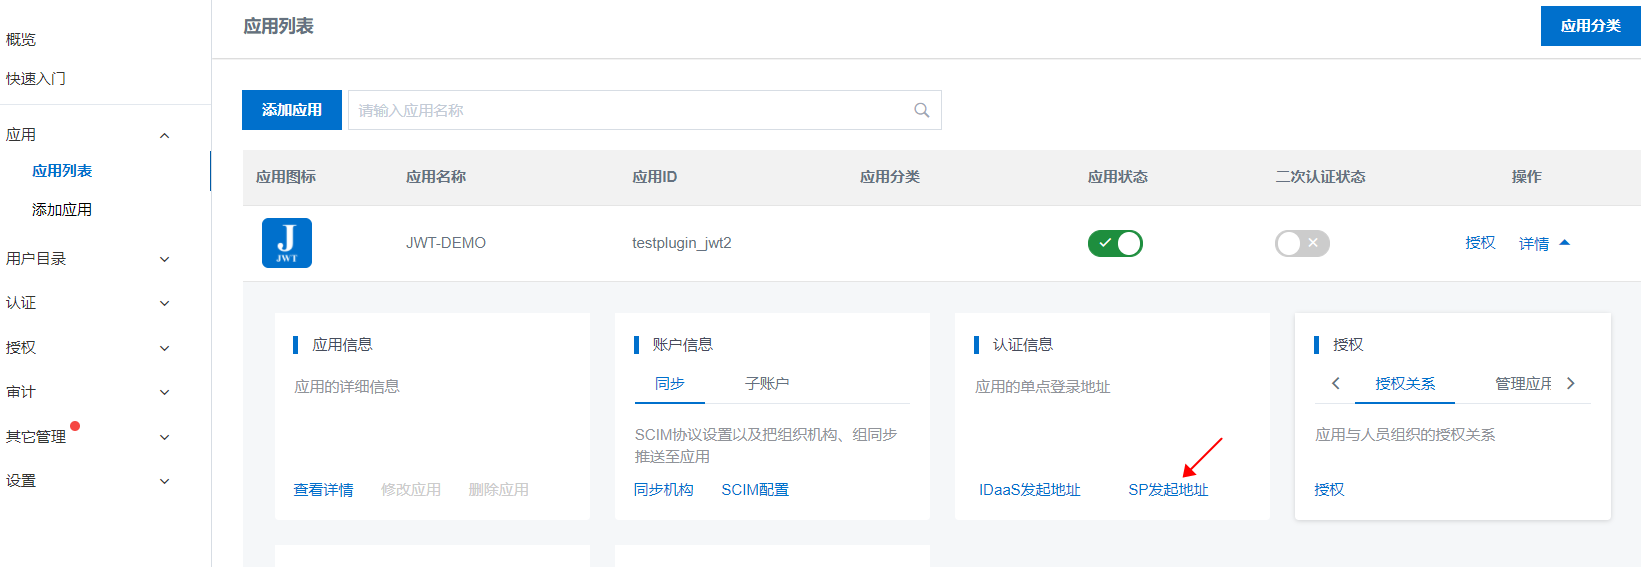Open 快速入门 in the sidebar

(x=36, y=78)
